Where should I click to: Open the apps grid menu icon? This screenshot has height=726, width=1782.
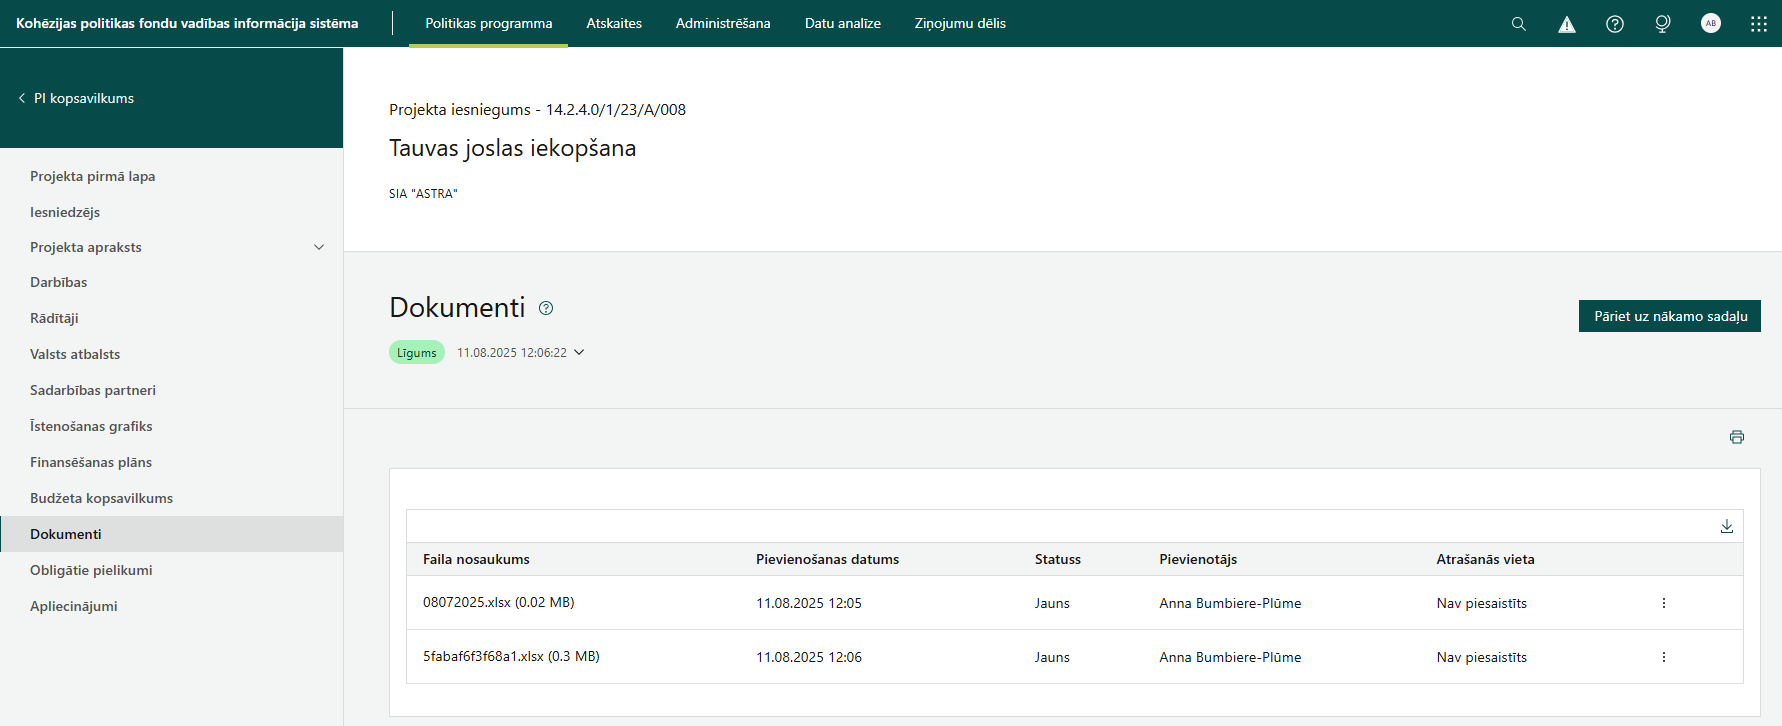coord(1759,24)
